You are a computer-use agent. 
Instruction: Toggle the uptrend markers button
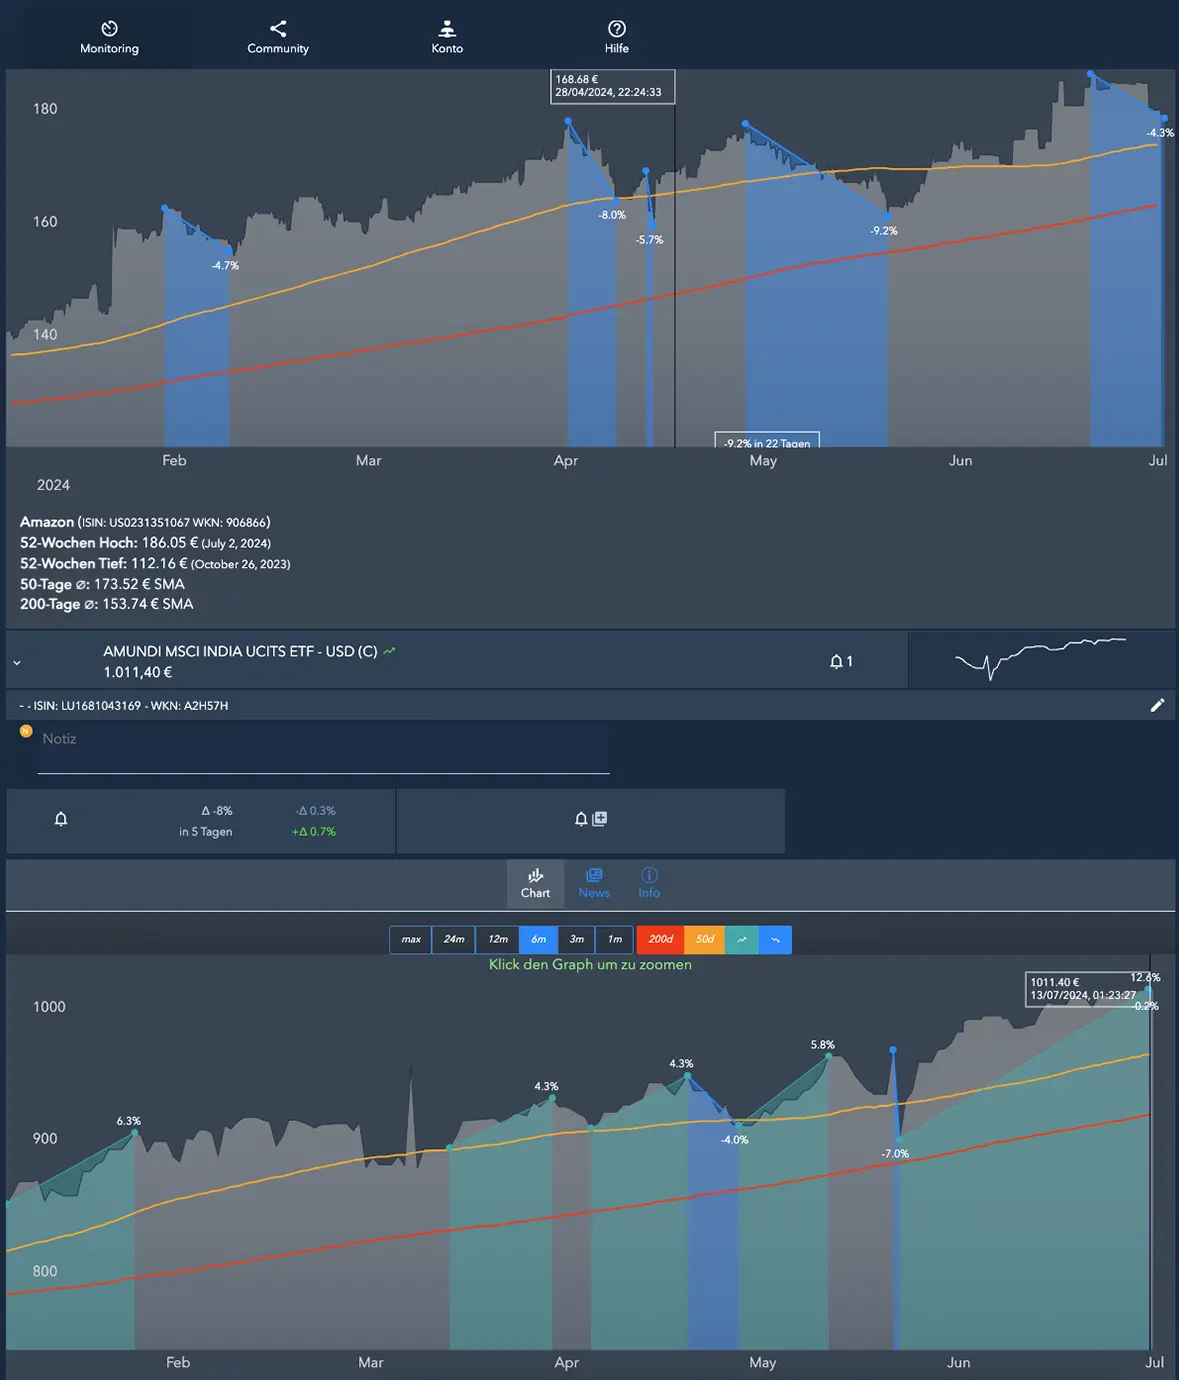click(x=741, y=940)
